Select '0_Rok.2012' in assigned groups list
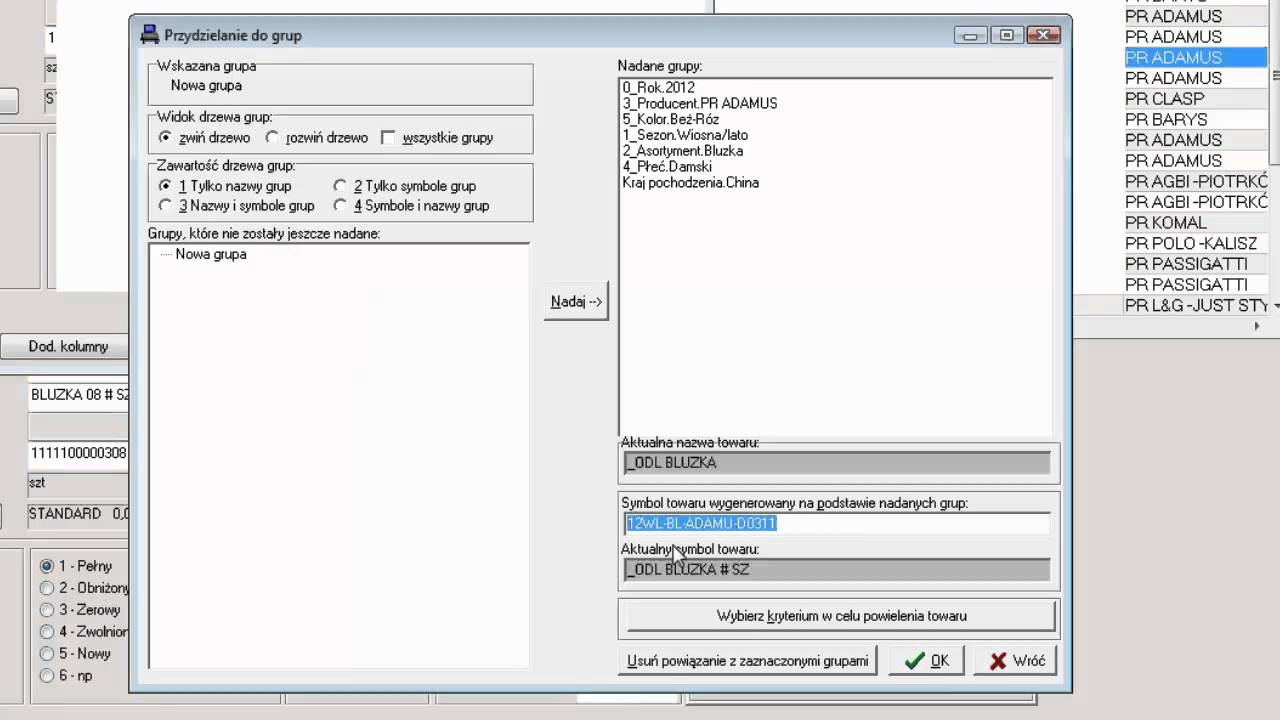Screen dimensions: 1280x720 tap(658, 88)
